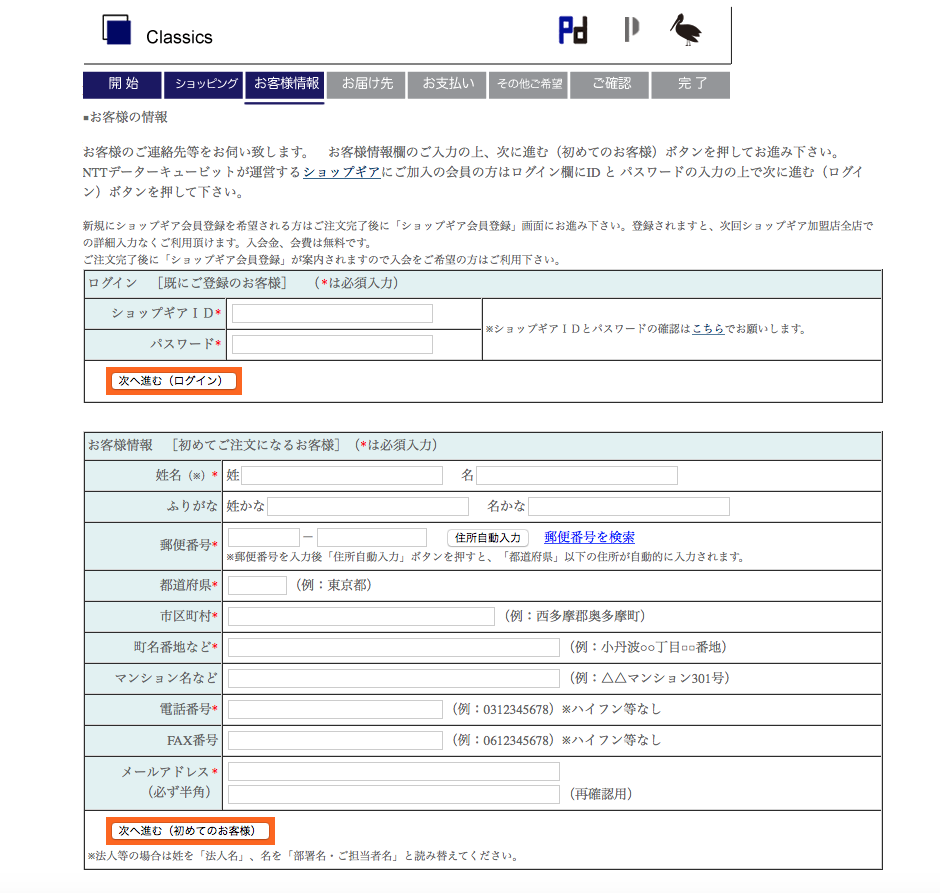940x893 pixels.
Task: Focus the ショップギアID input field
Action: coord(332,314)
